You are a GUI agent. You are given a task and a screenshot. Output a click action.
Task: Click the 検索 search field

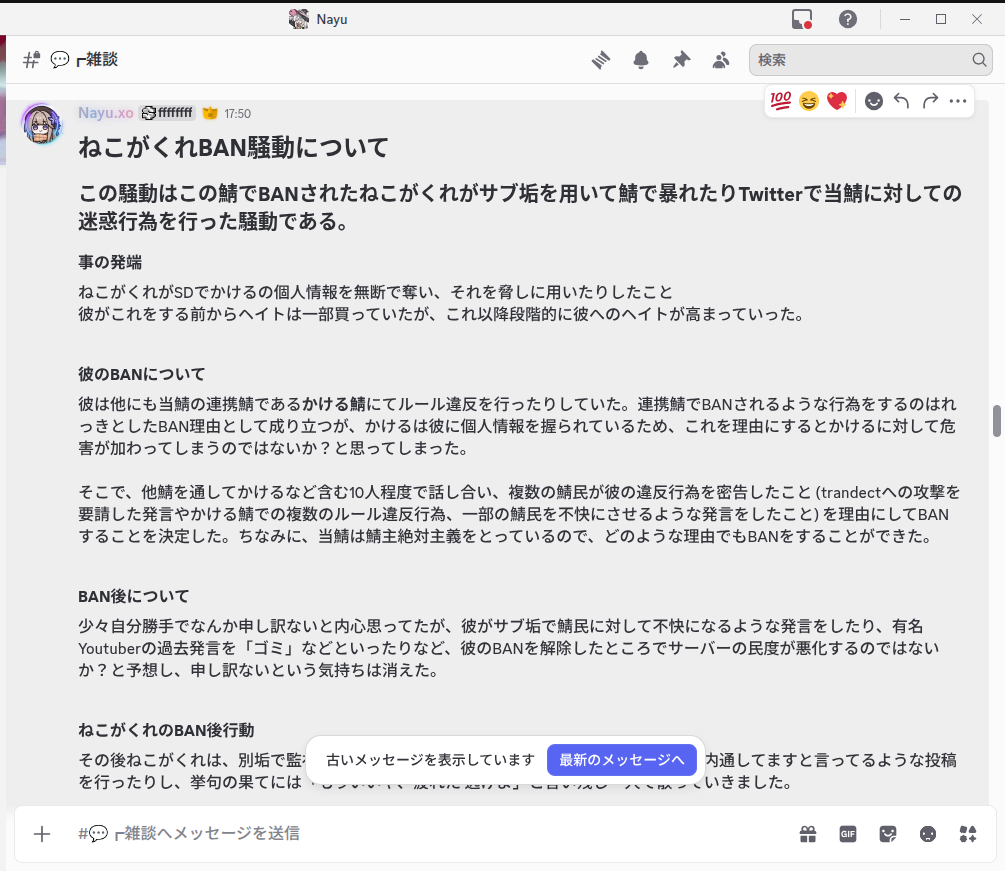point(860,60)
